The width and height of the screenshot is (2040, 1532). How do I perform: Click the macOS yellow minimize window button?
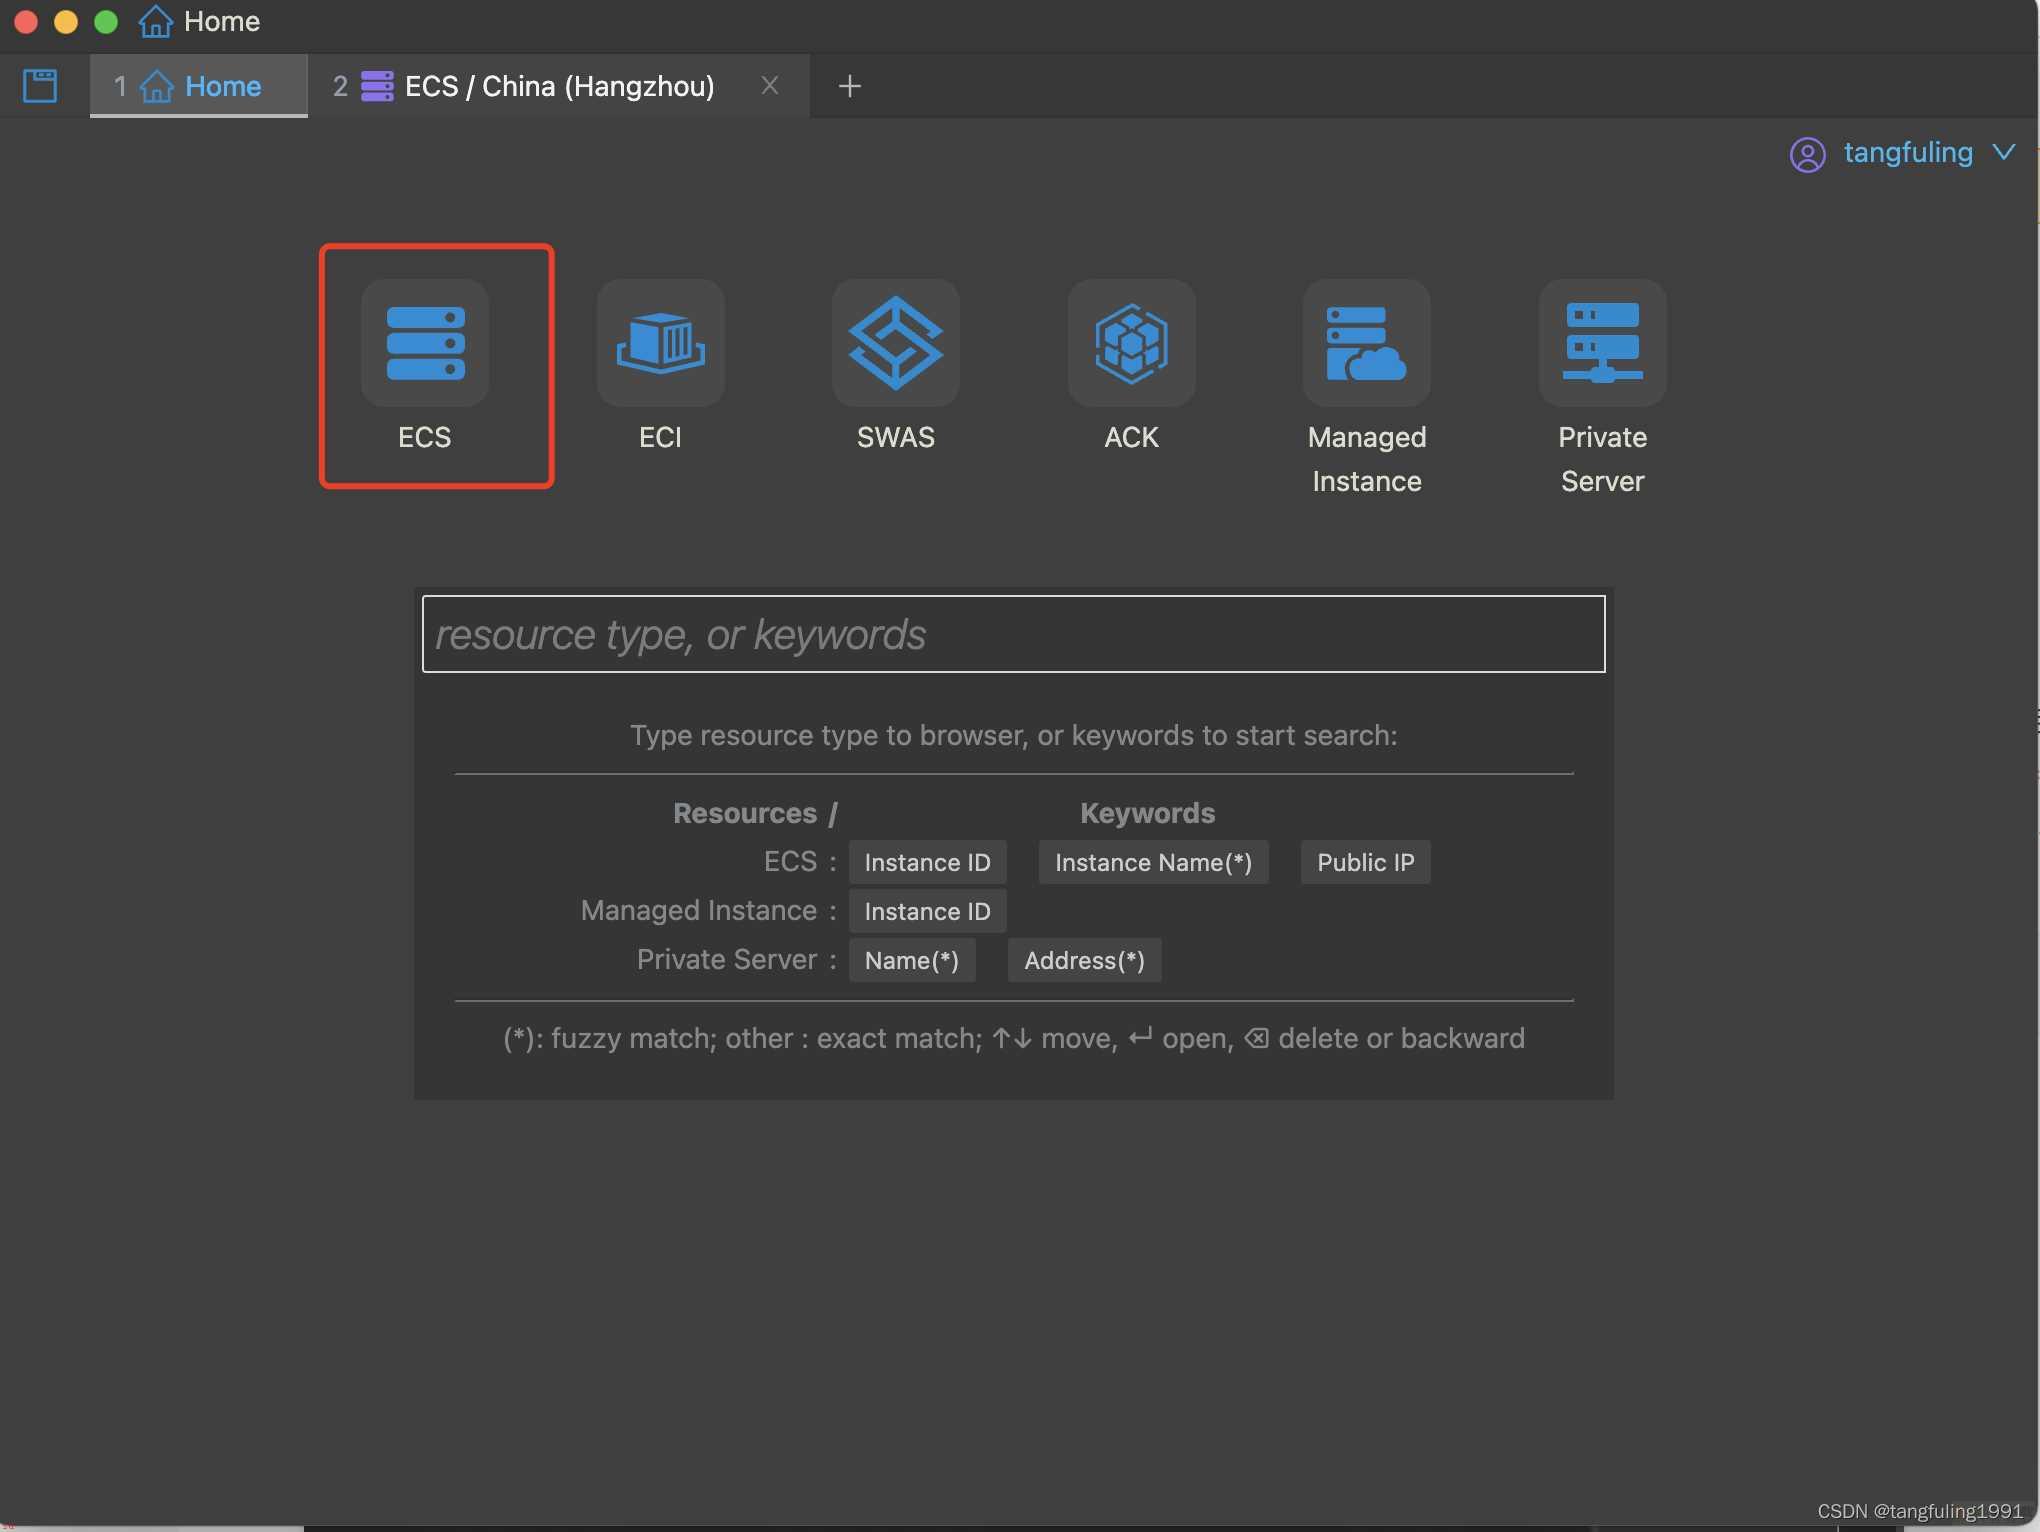tap(66, 22)
